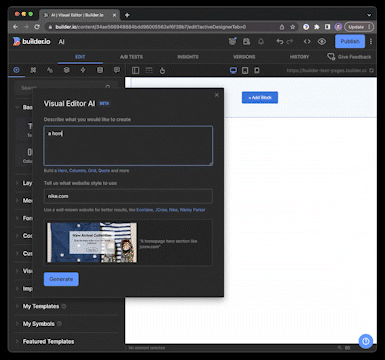Click the + Add Block button
This screenshot has height=360, width=385.
260,97
